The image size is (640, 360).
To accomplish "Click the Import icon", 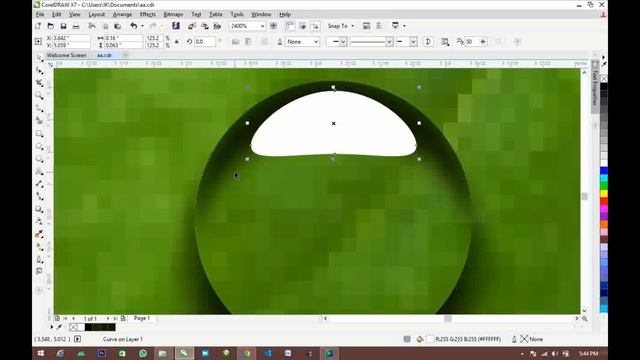I will pos(192,26).
